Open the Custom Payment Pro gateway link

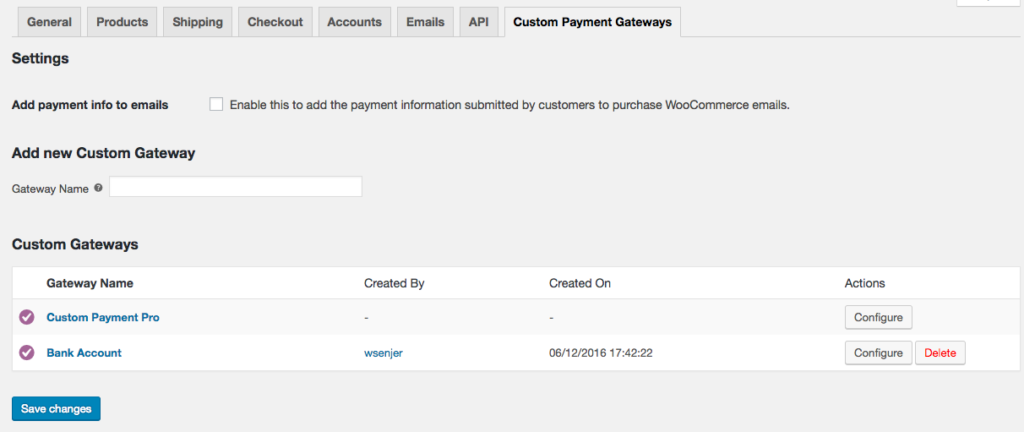click(x=103, y=318)
